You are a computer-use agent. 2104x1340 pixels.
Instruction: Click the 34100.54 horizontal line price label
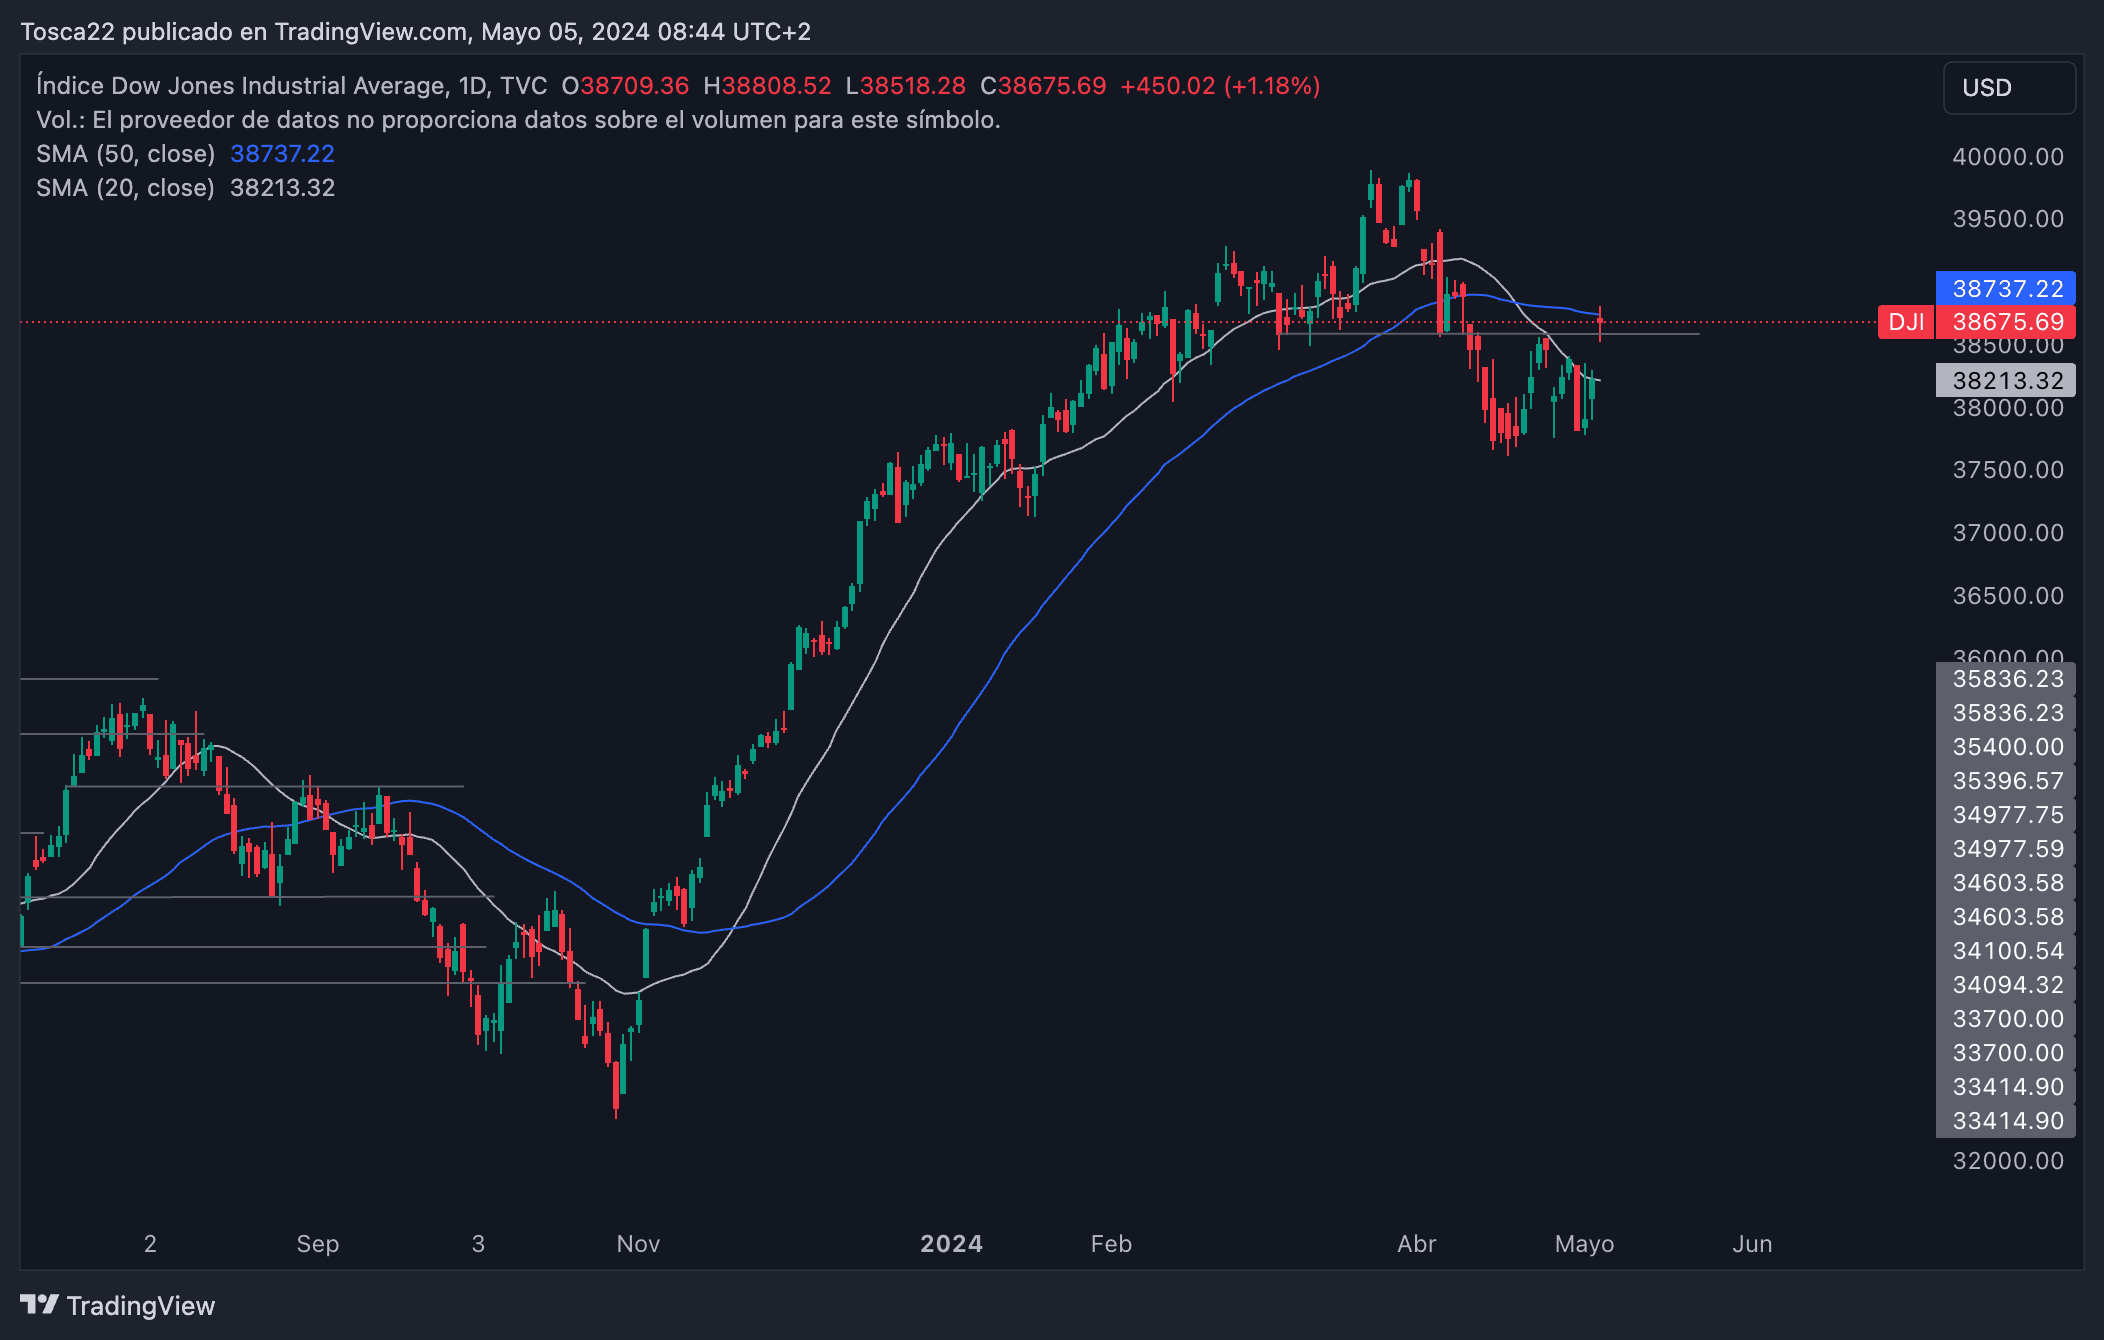2007,951
